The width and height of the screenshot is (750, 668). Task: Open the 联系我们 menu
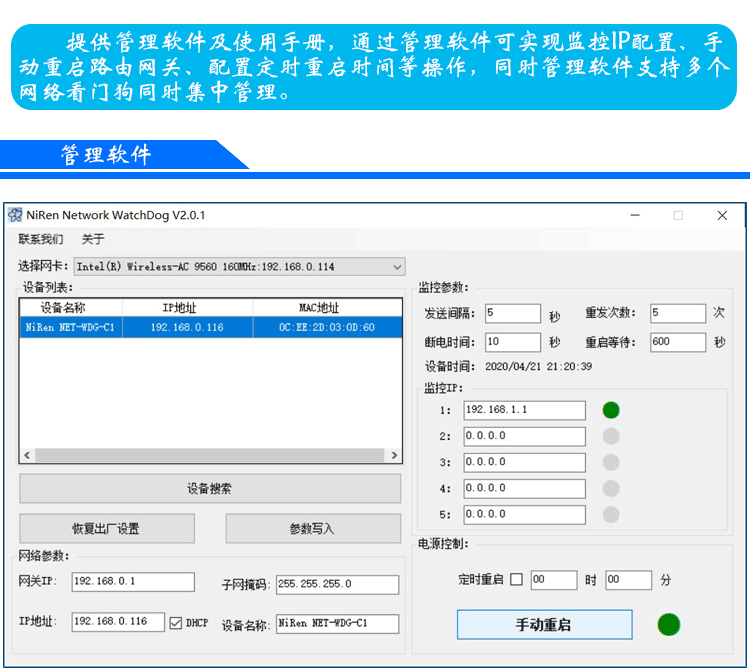click(x=41, y=239)
